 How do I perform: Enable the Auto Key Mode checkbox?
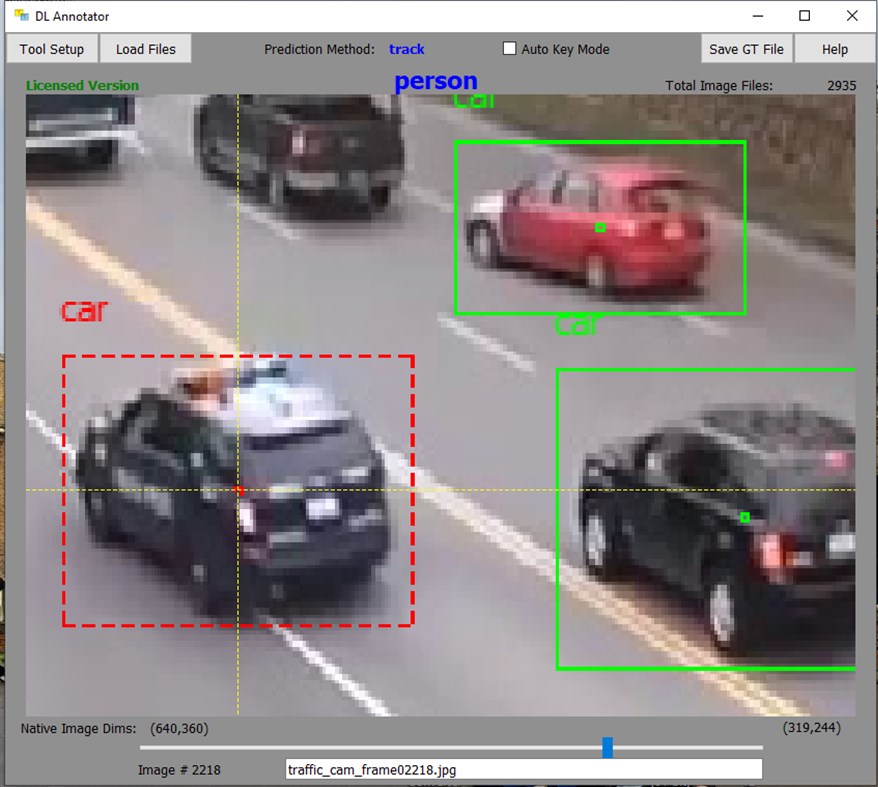click(509, 49)
